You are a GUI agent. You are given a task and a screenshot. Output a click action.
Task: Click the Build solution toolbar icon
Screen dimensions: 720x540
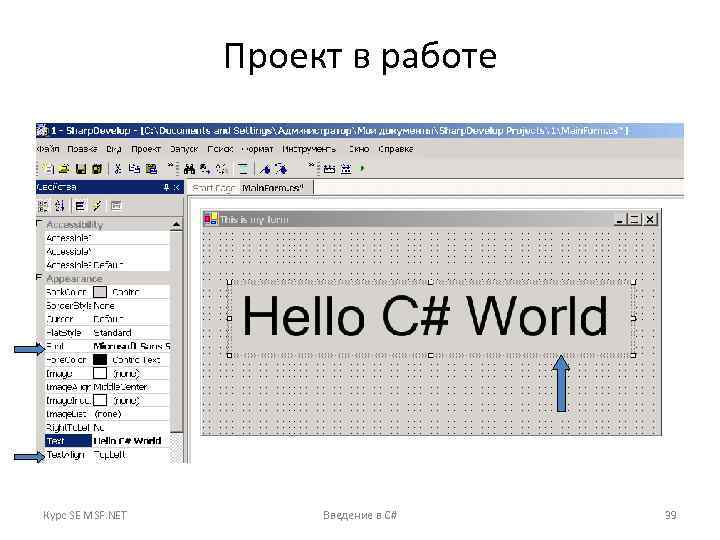click(x=329, y=169)
